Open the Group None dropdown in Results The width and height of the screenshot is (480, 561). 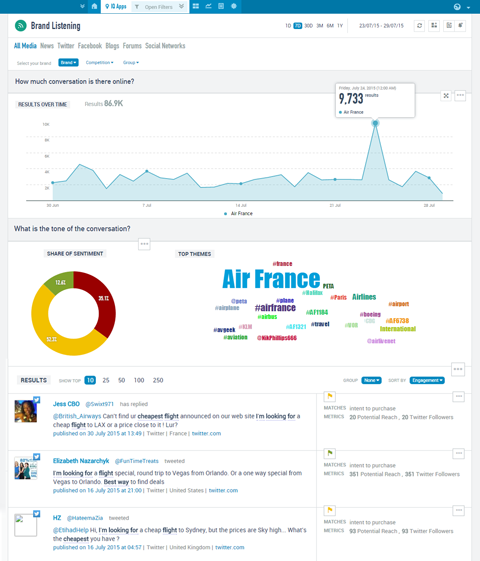point(371,380)
